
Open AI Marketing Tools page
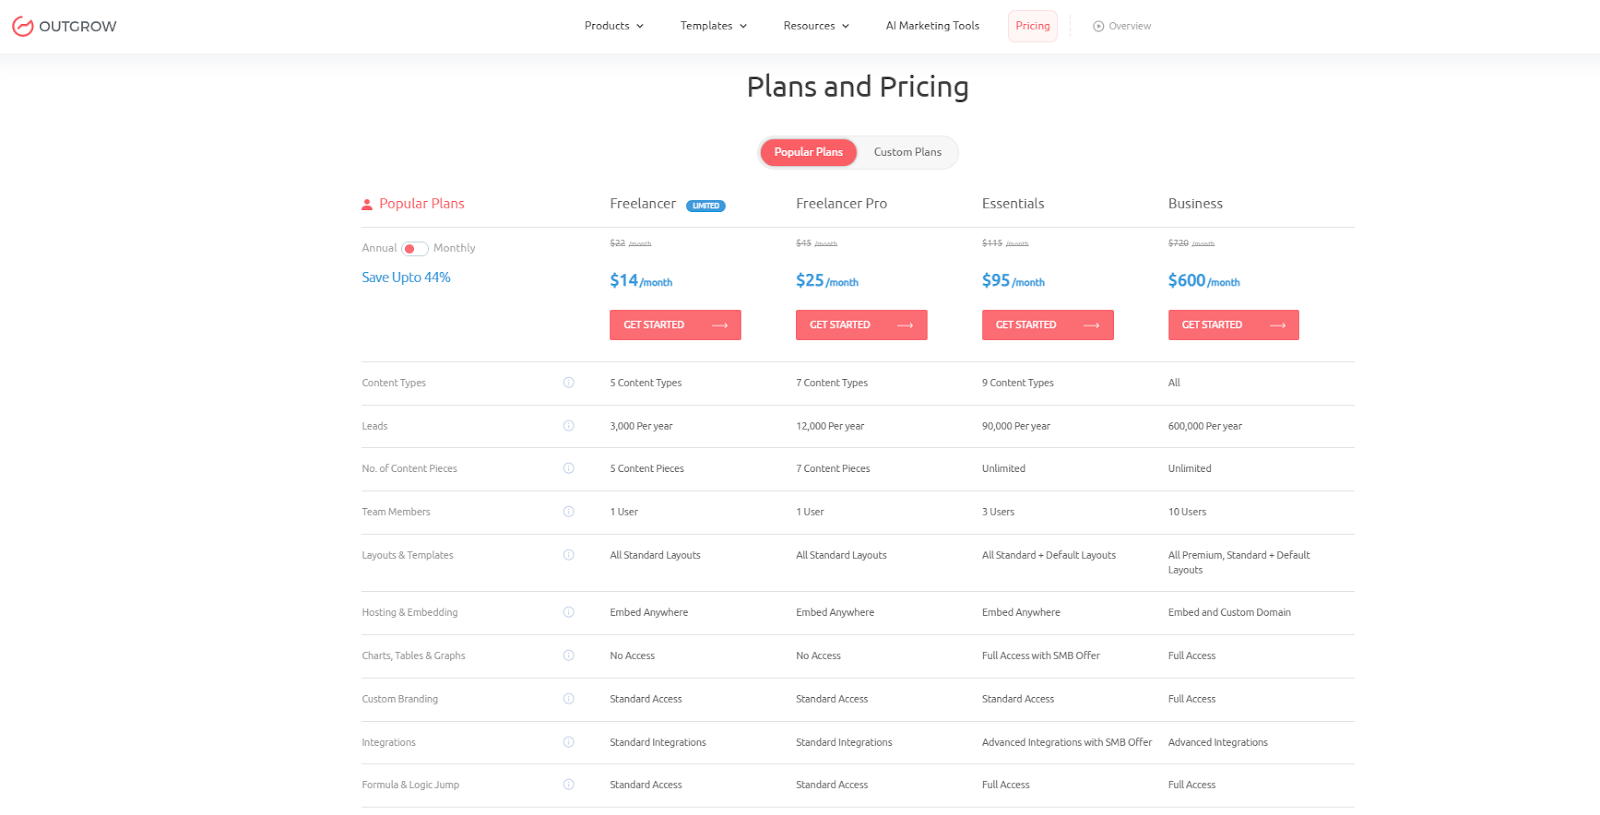932,26
